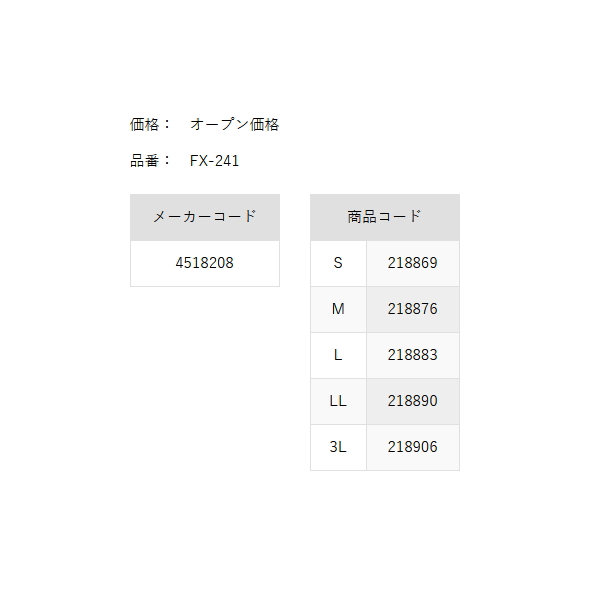The height and width of the screenshot is (600, 600).
Task: Select size LL cell
Action: click(x=338, y=401)
